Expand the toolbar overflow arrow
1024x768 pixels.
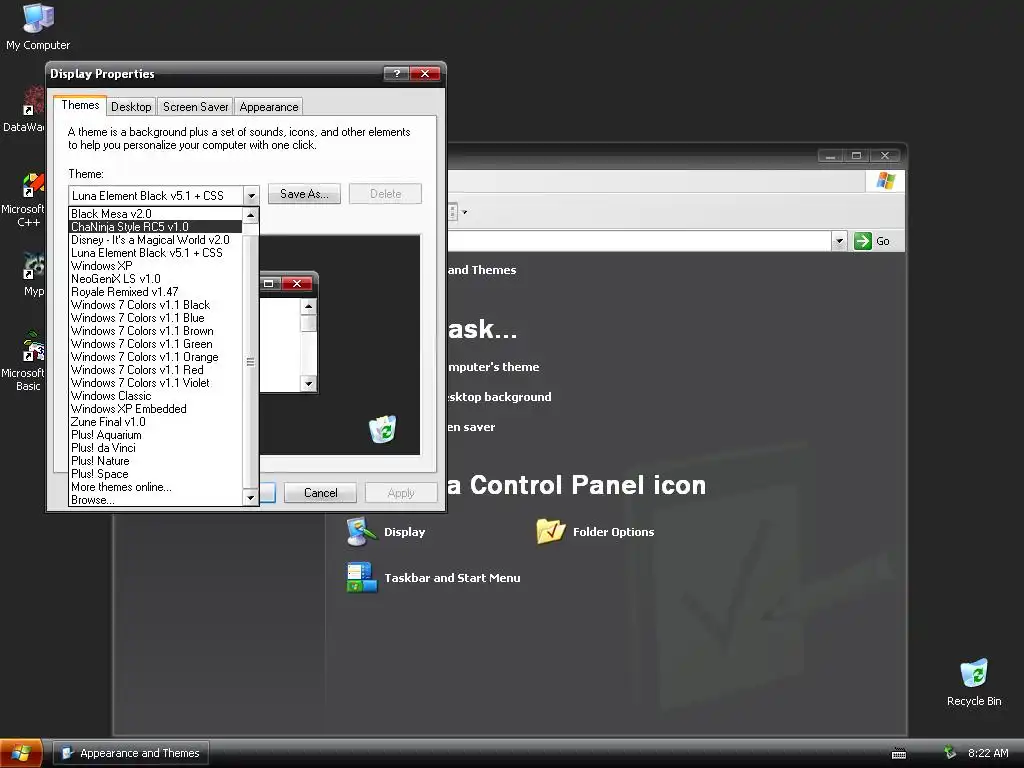[x=464, y=212]
